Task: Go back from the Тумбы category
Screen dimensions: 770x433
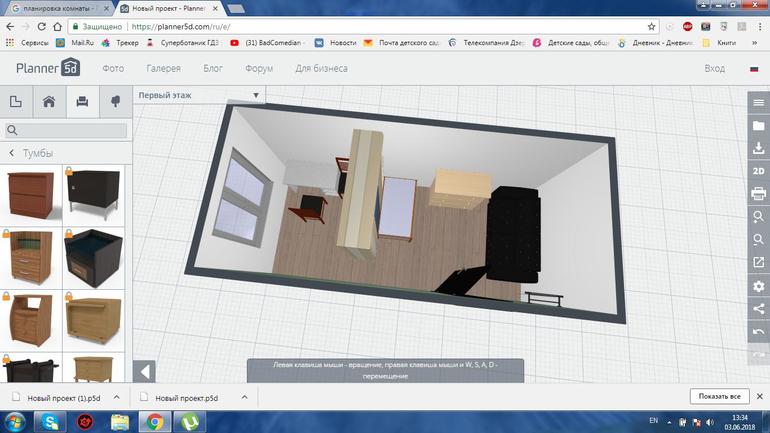Action: pyautogui.click(x=12, y=153)
